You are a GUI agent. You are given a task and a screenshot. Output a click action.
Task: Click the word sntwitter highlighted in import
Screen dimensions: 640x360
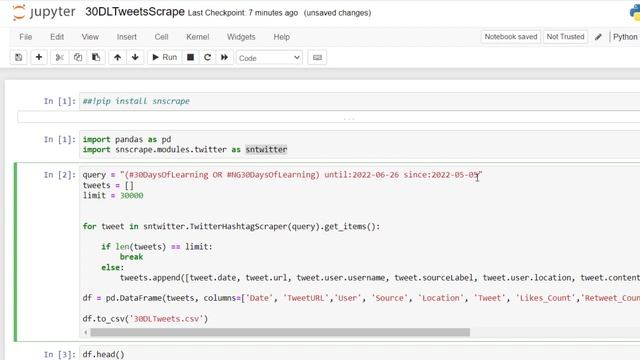(x=266, y=149)
